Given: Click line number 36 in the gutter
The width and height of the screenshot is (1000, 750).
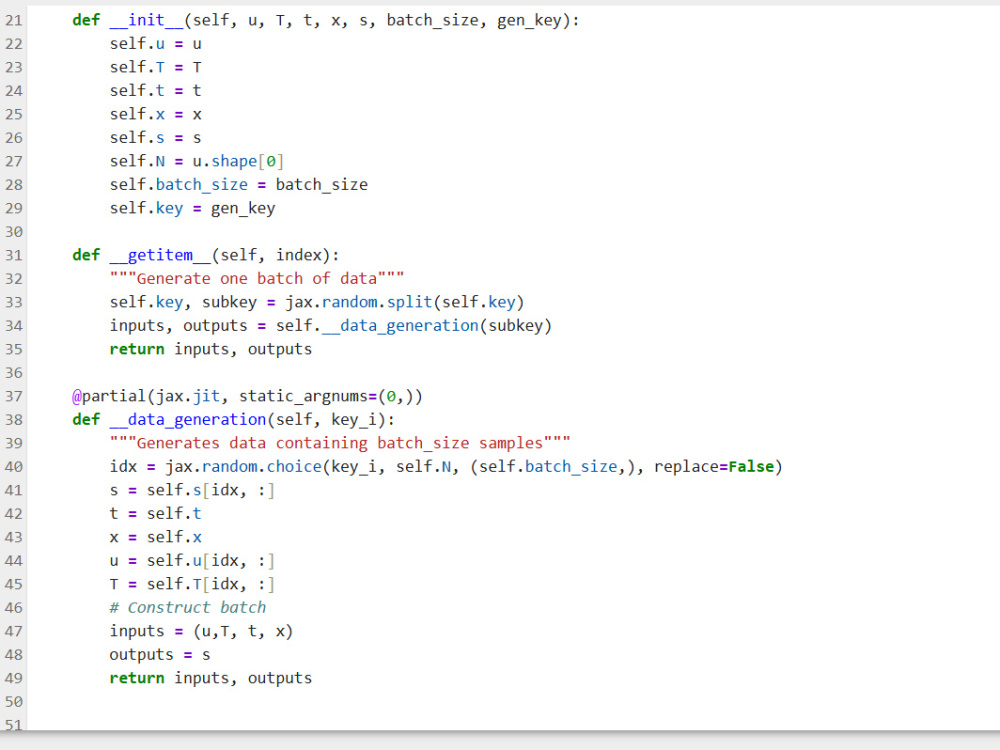Looking at the screenshot, I should point(13,372).
